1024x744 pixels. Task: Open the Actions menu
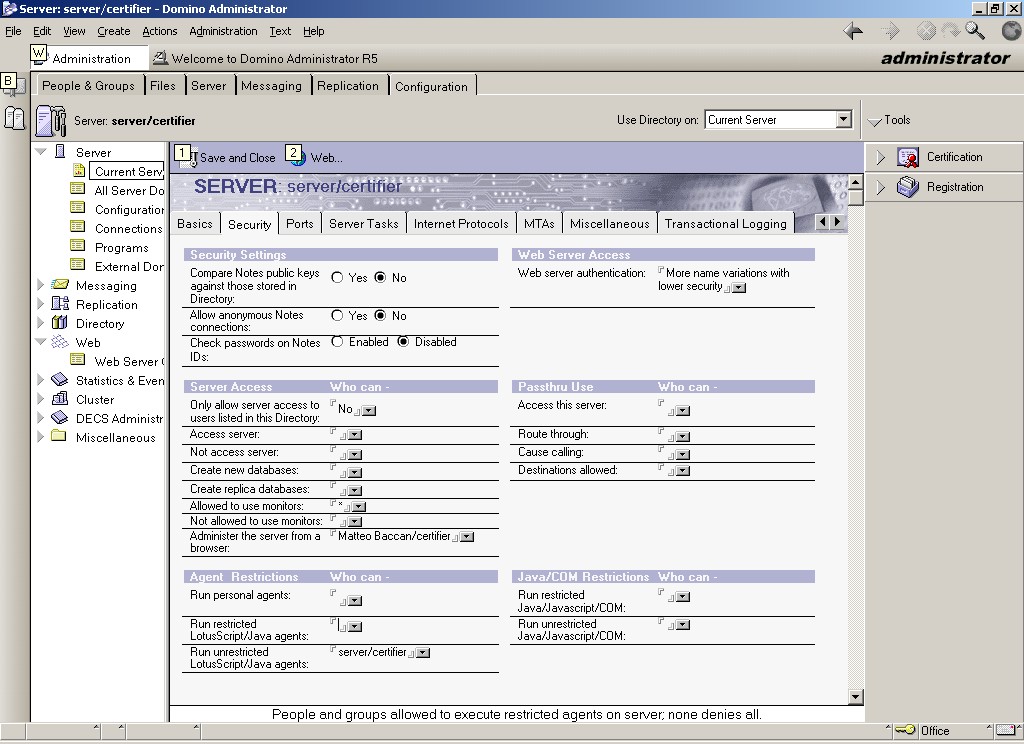pyautogui.click(x=159, y=31)
